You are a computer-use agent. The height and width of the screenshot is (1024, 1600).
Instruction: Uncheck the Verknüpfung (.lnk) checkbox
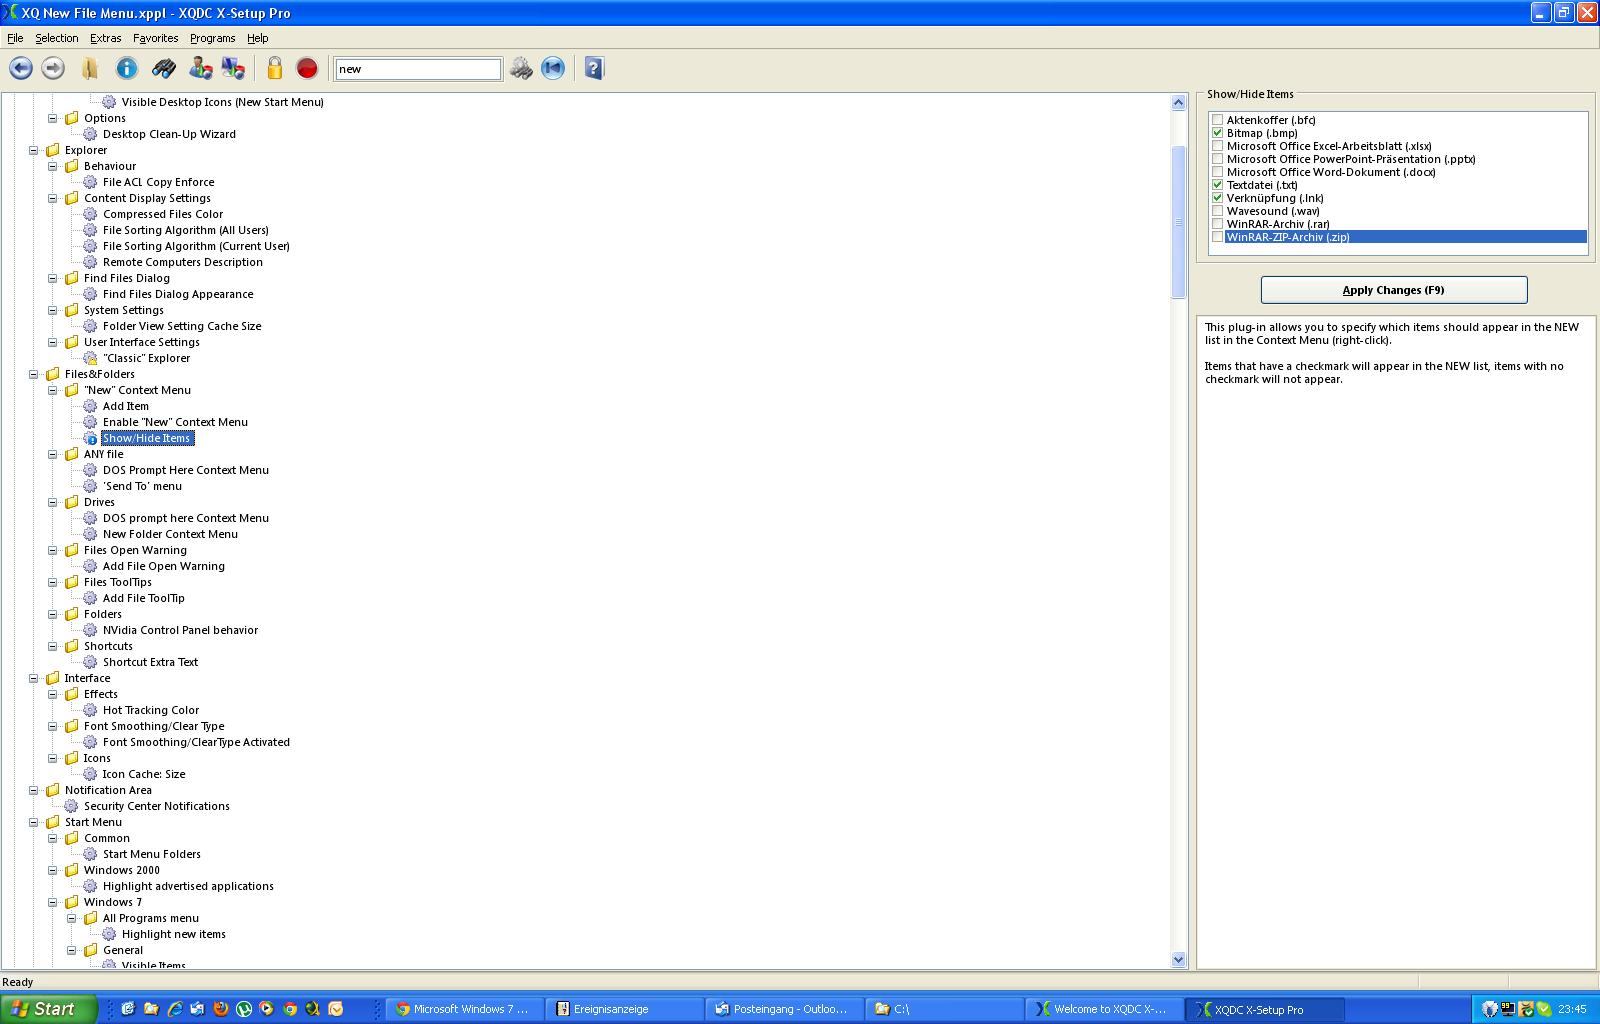click(1218, 198)
